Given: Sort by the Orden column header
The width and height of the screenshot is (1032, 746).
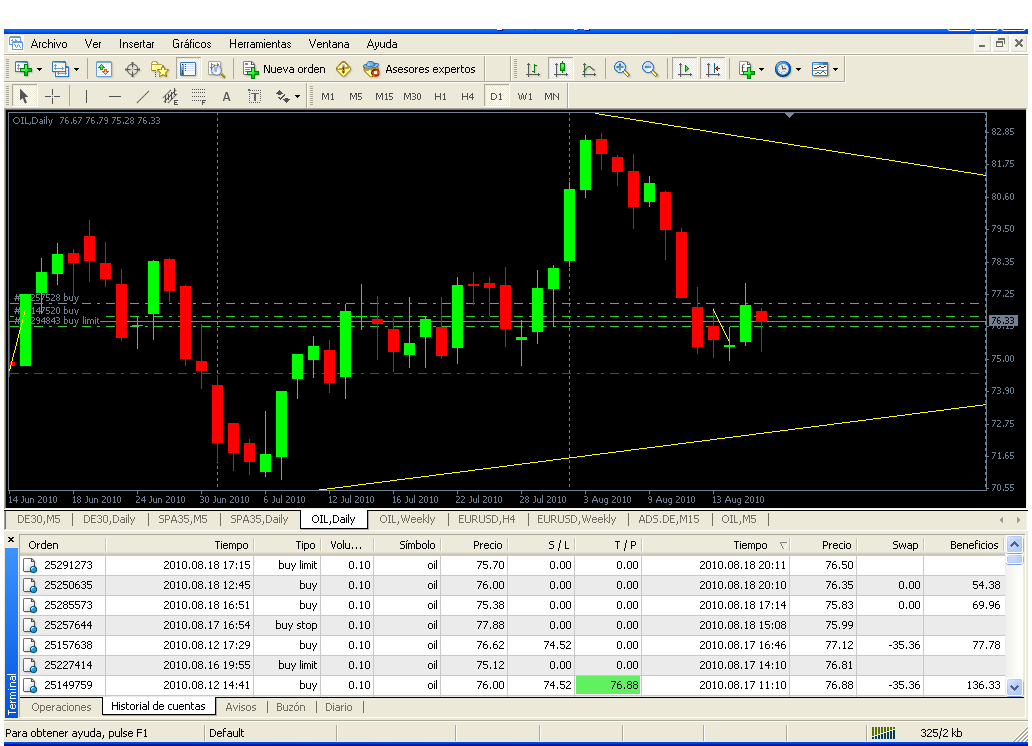Looking at the screenshot, I should (x=63, y=545).
